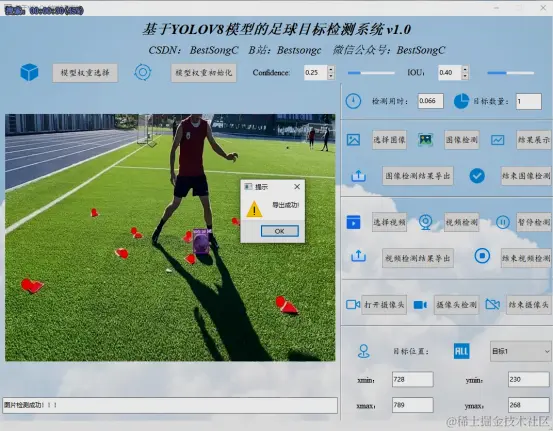
Task: Click the xmax field showing 789
Action: 413,405
